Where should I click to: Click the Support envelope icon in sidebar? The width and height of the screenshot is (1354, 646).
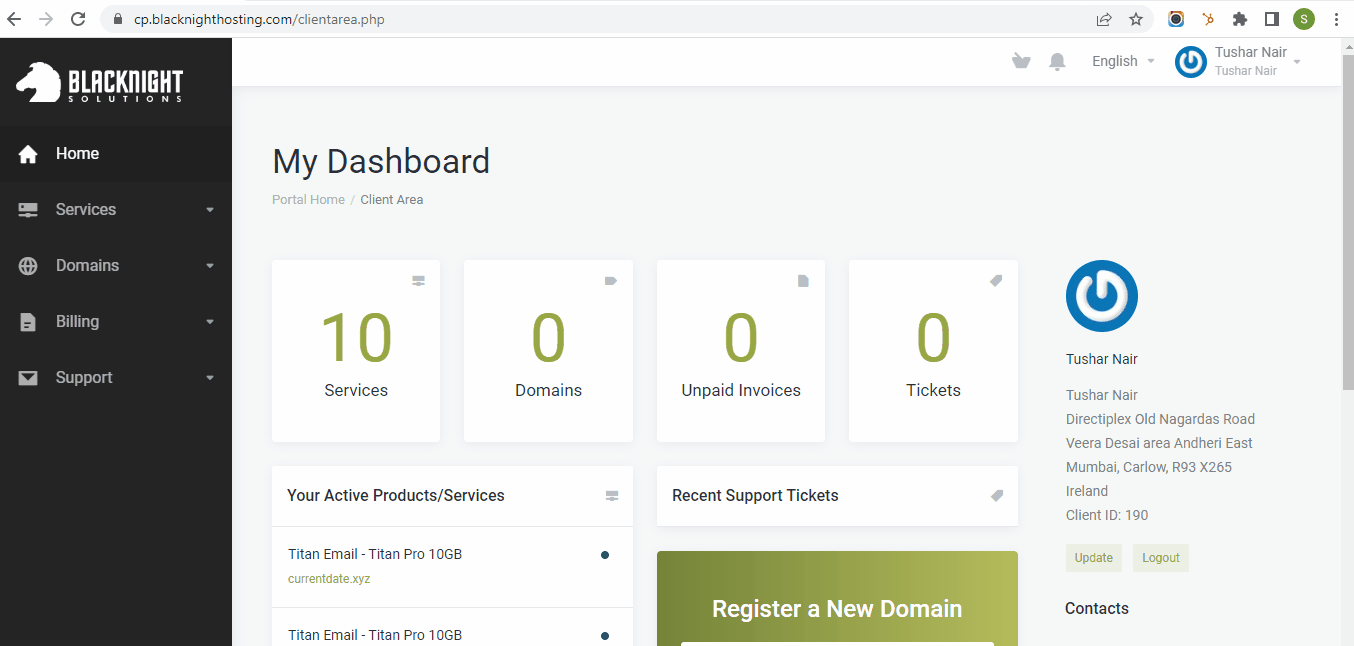(x=28, y=378)
